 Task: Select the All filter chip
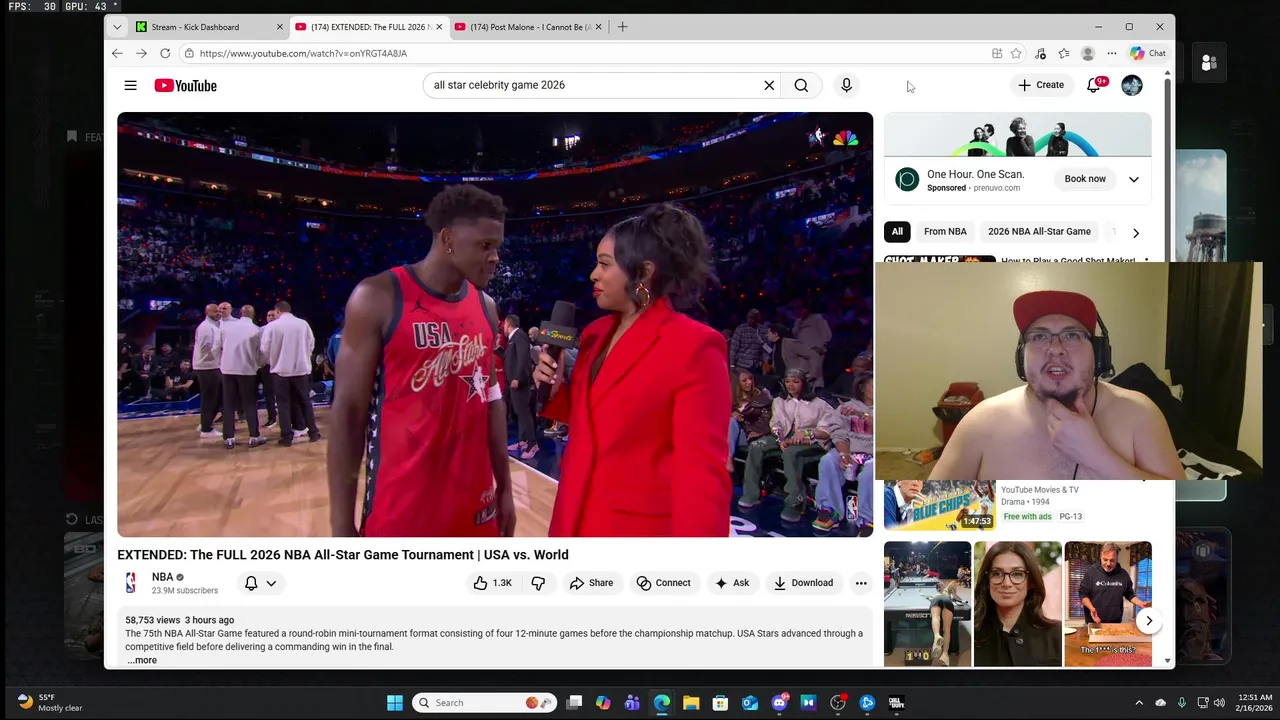pos(897,232)
